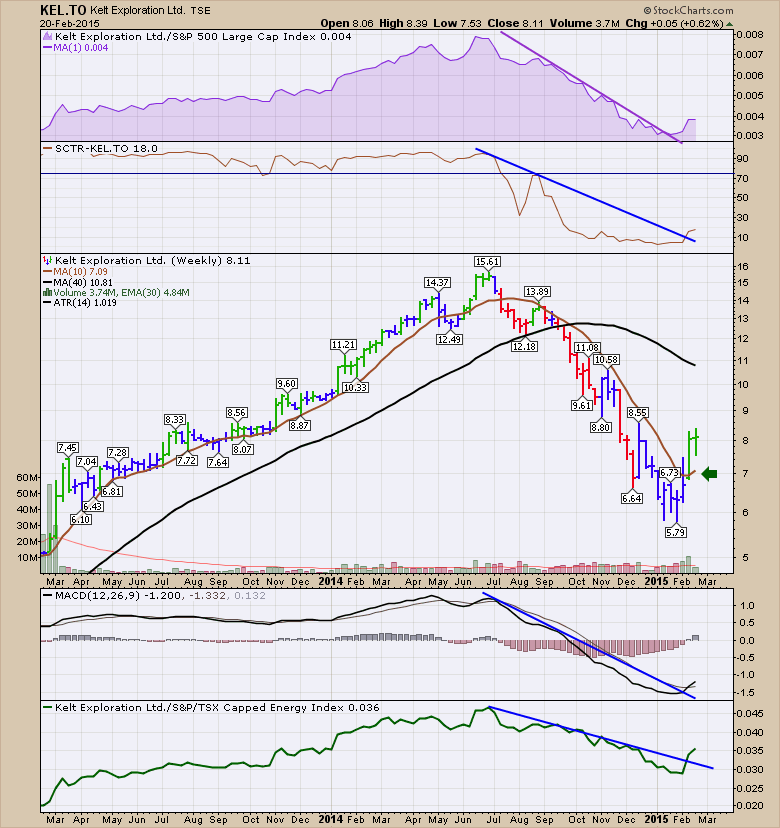Screen dimensions: 780x828
Task: Click the 90 level on the SCTR axis
Action: (743, 158)
